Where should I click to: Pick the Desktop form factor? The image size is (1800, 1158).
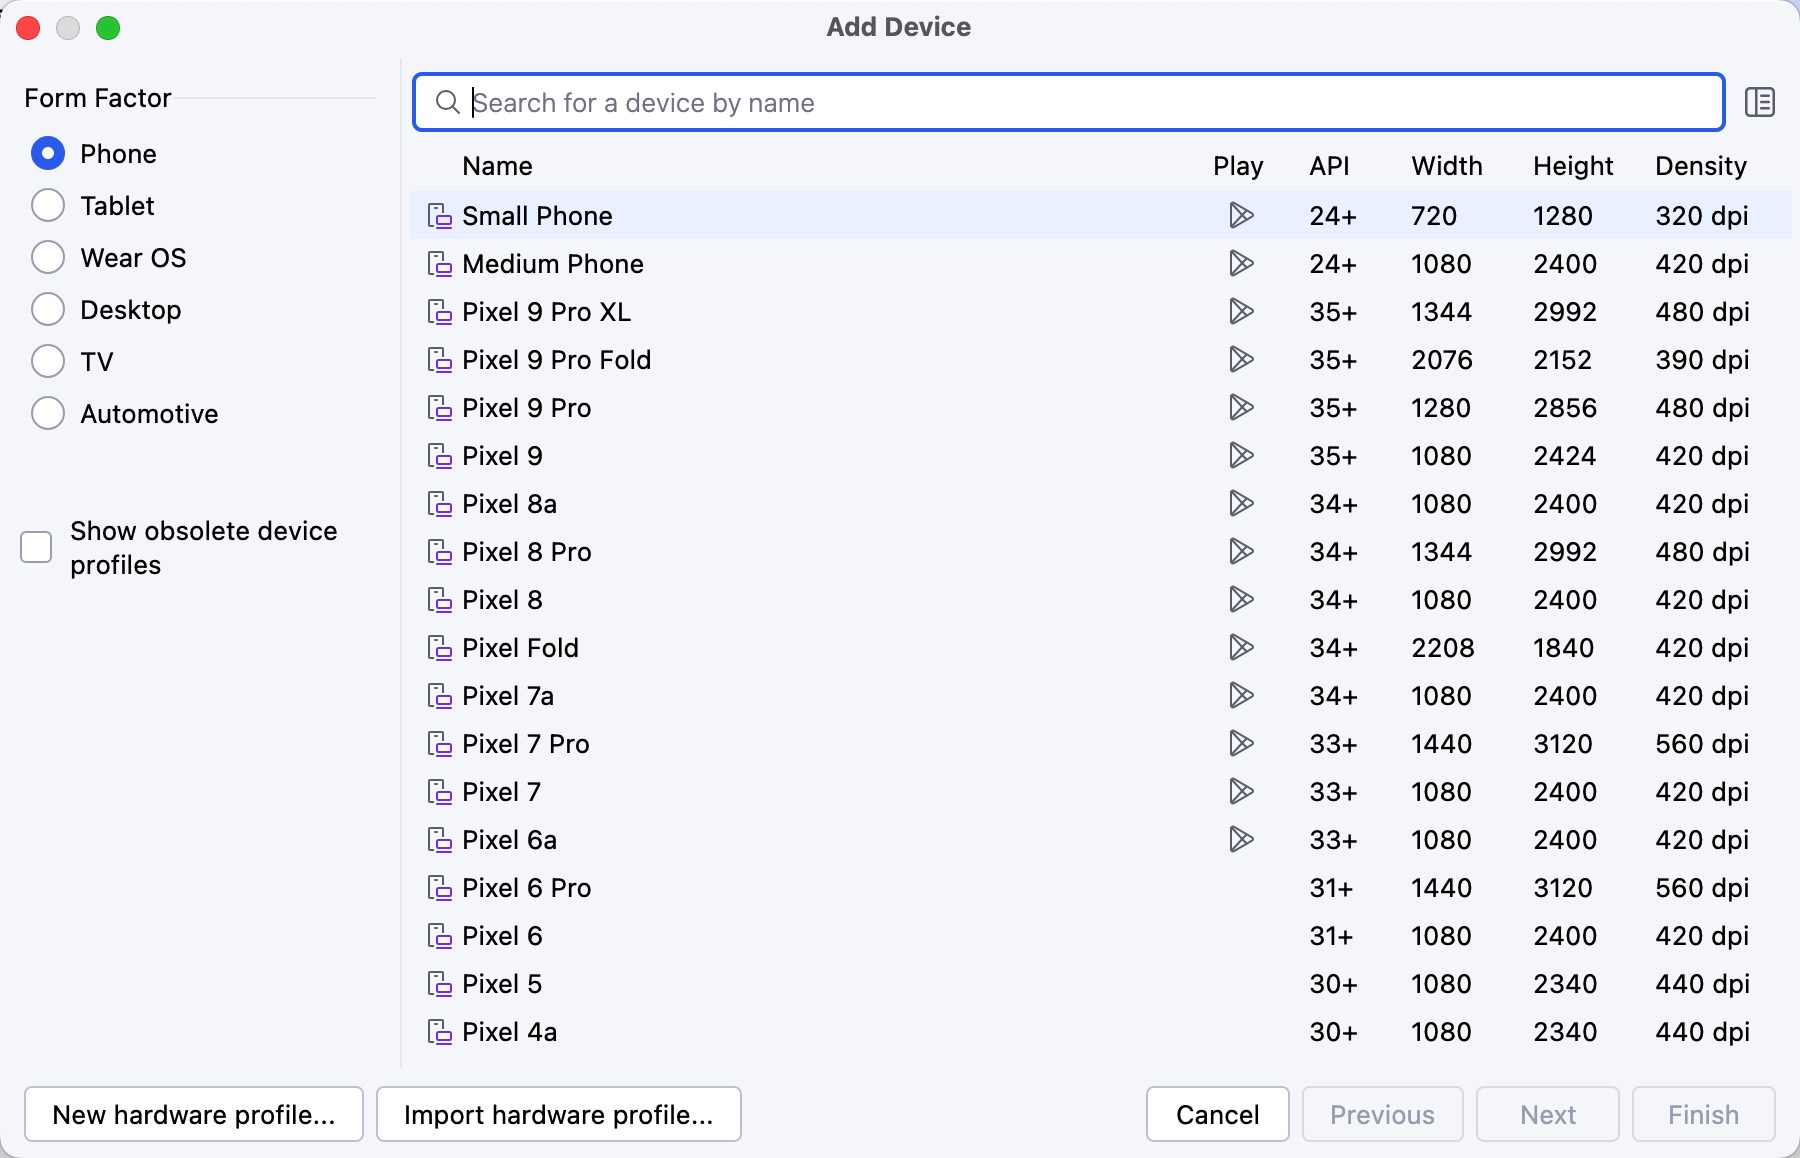pos(48,310)
